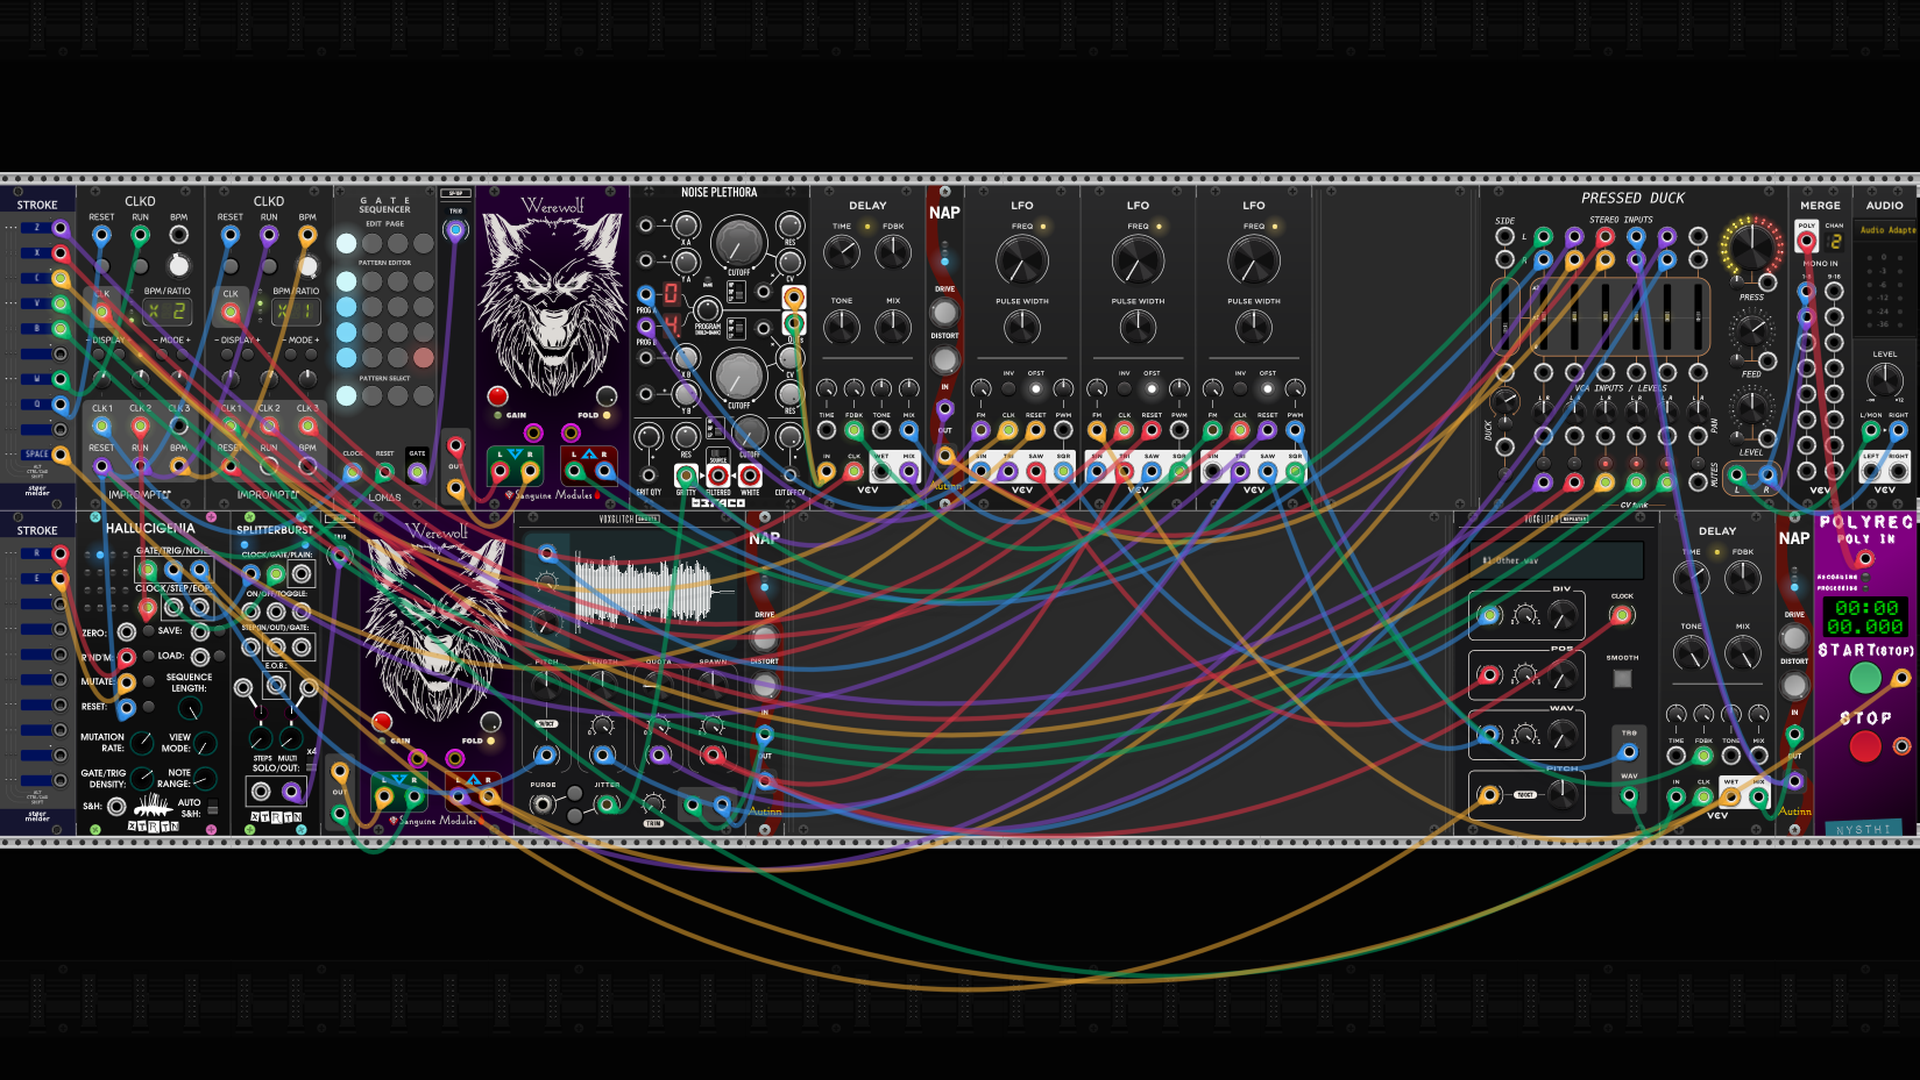Screen dimensions: 1920x1080
Task: Adjust the MUTATION RATE knob on Hallucigenia
Action: [142, 742]
